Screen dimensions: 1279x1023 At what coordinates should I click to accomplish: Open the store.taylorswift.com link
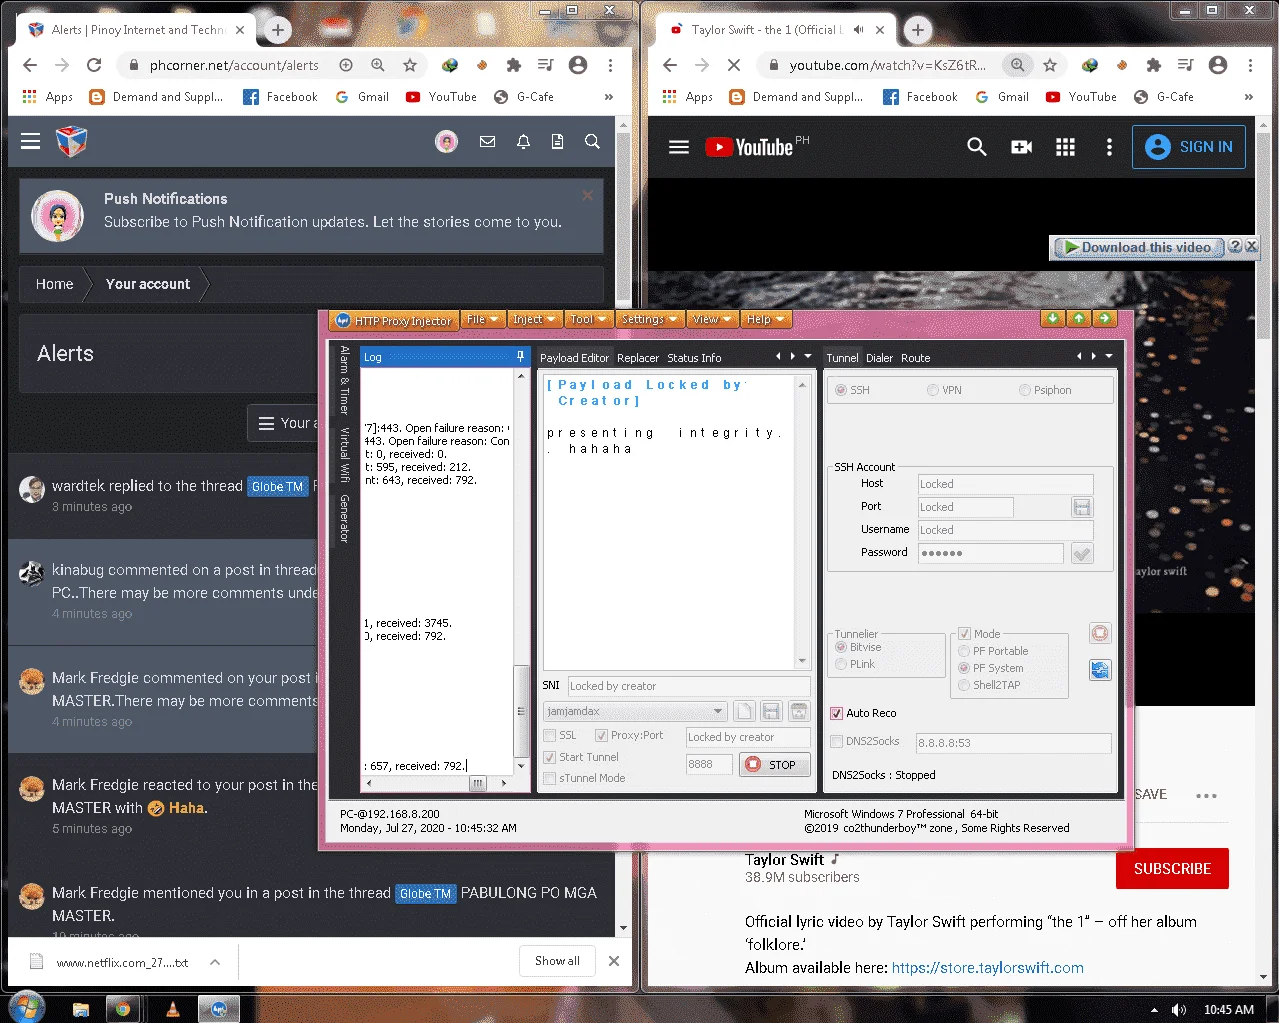(x=987, y=968)
